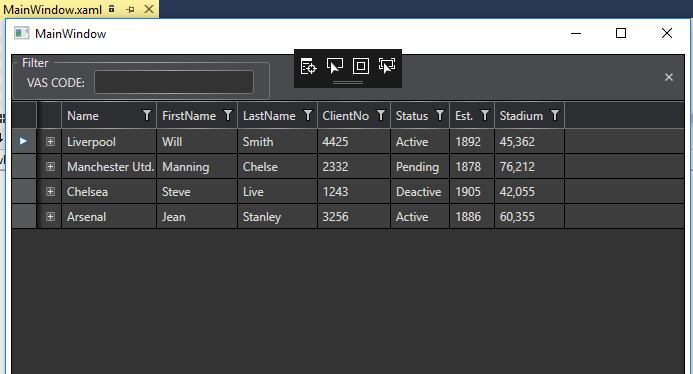This screenshot has width=693, height=374.
Task: Close the MainWindow.xaml tab
Action: 149,9
